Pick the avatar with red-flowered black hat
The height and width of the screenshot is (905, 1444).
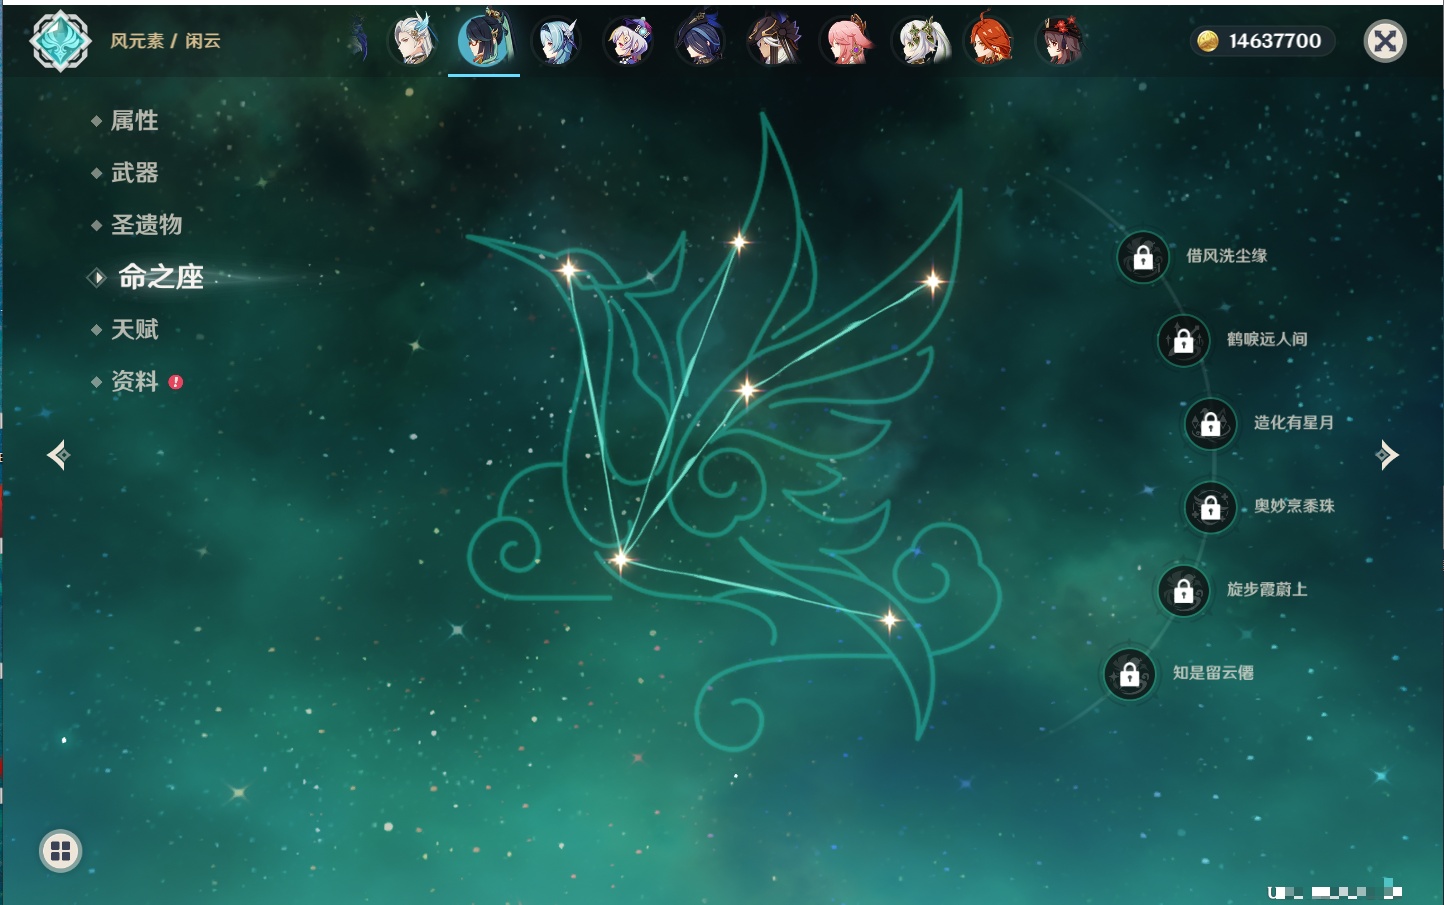pyautogui.click(x=1060, y=42)
